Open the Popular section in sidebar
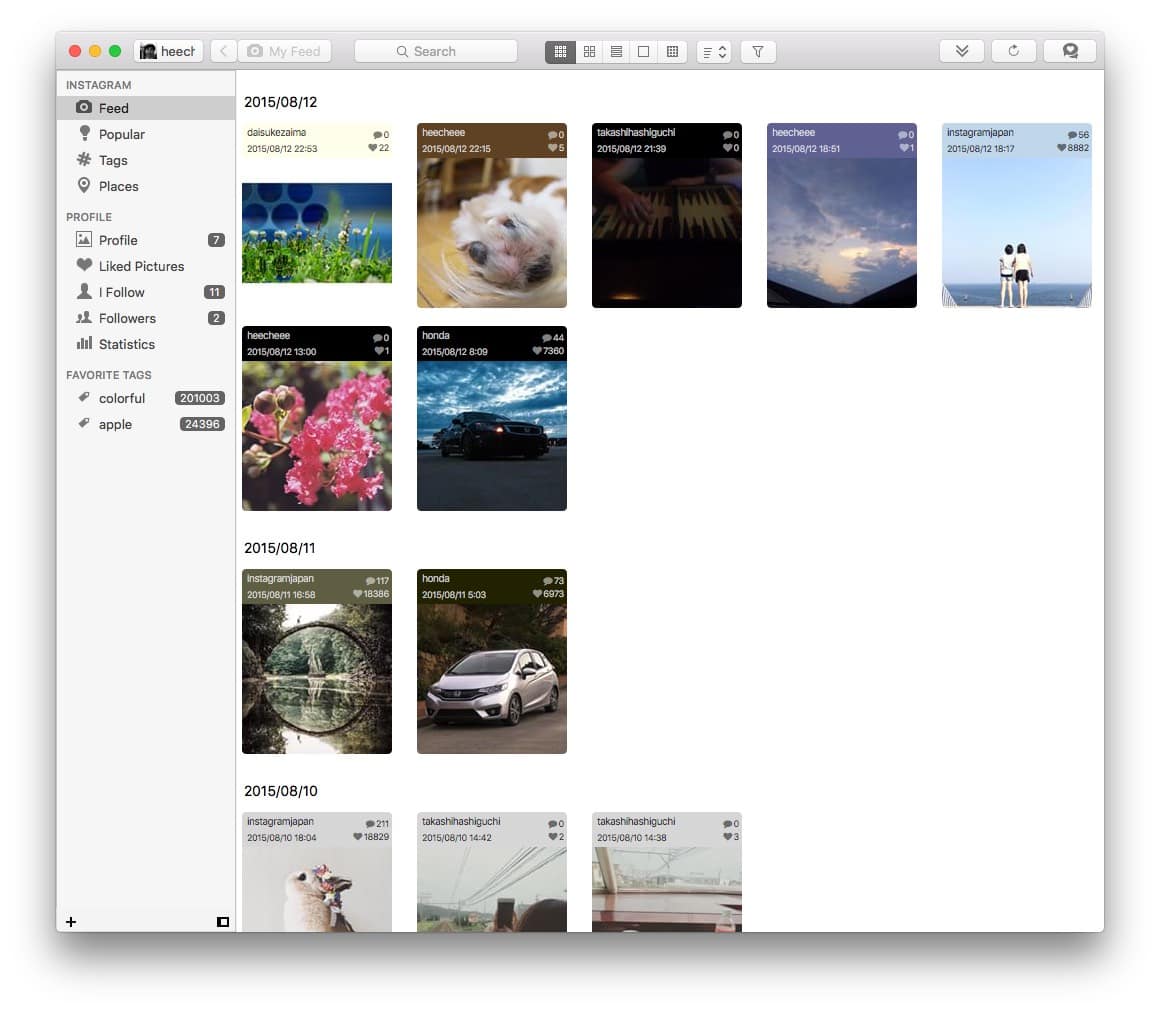 click(121, 134)
